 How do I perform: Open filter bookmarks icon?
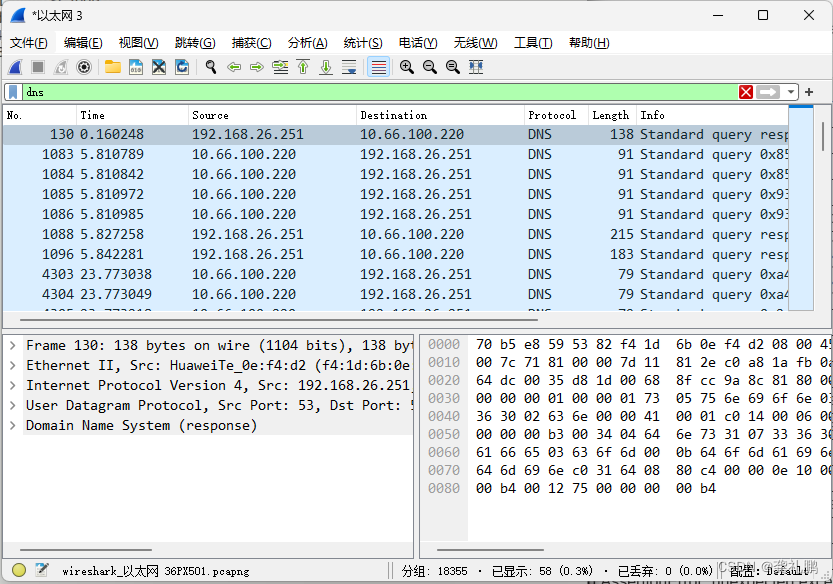pos(13,92)
